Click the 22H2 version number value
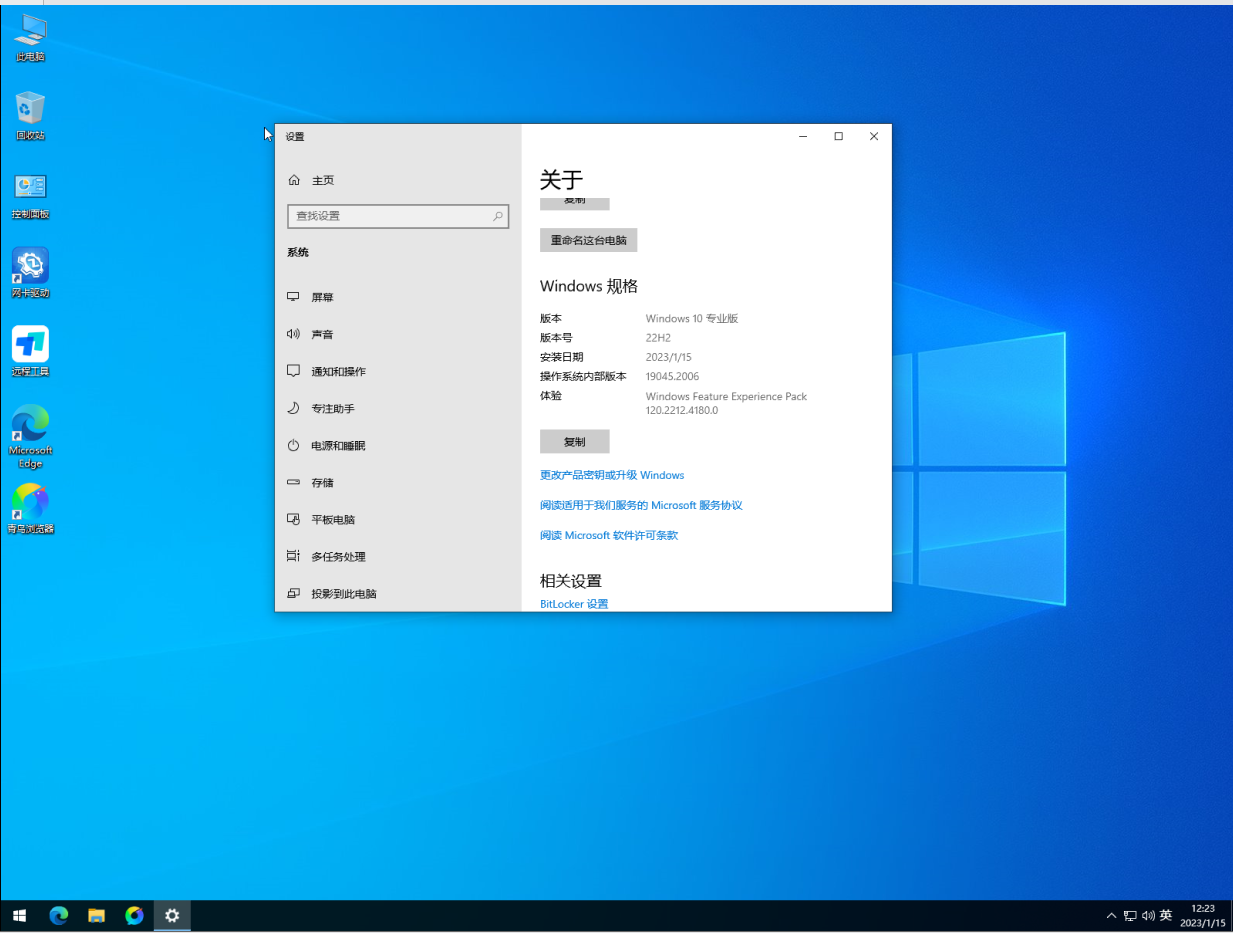This screenshot has height=933, width=1233. point(658,338)
